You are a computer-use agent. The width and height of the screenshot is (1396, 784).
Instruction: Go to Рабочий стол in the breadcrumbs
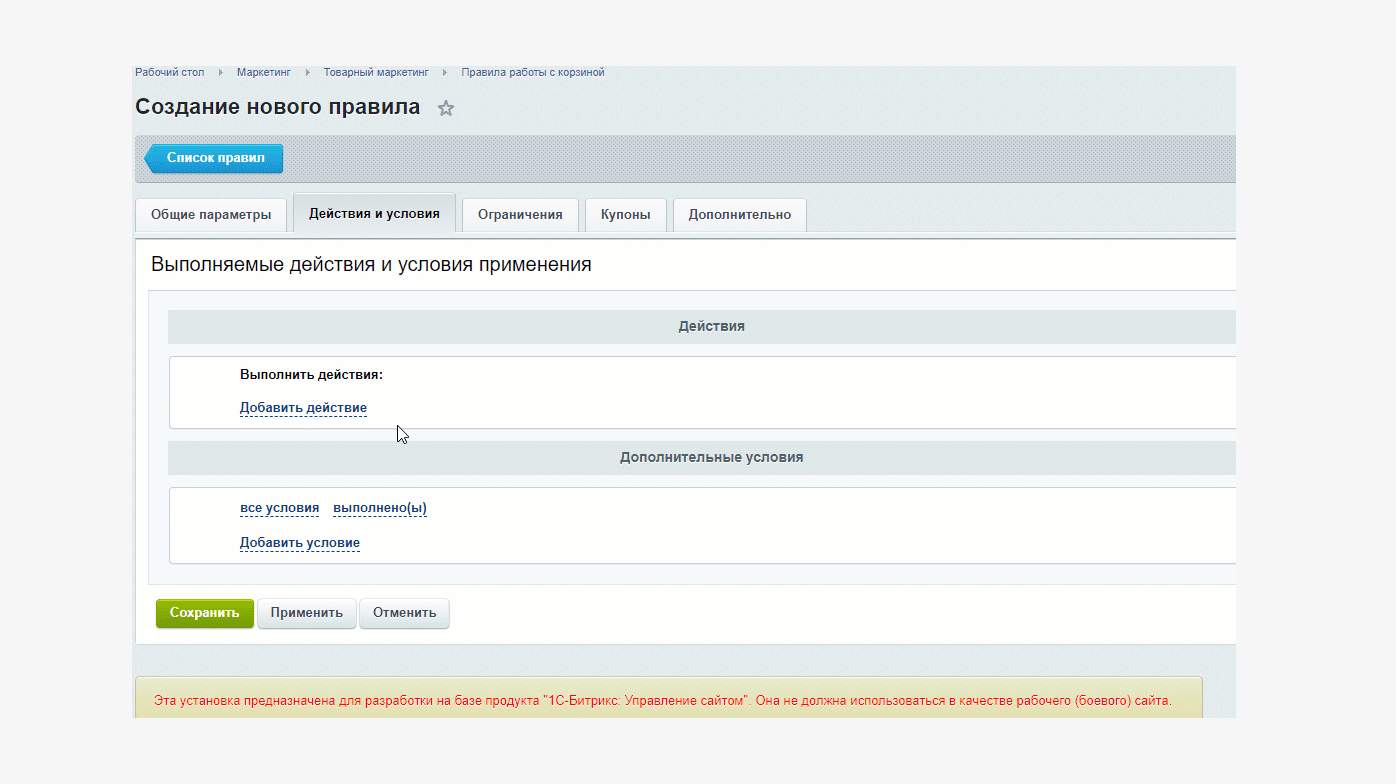pos(170,72)
